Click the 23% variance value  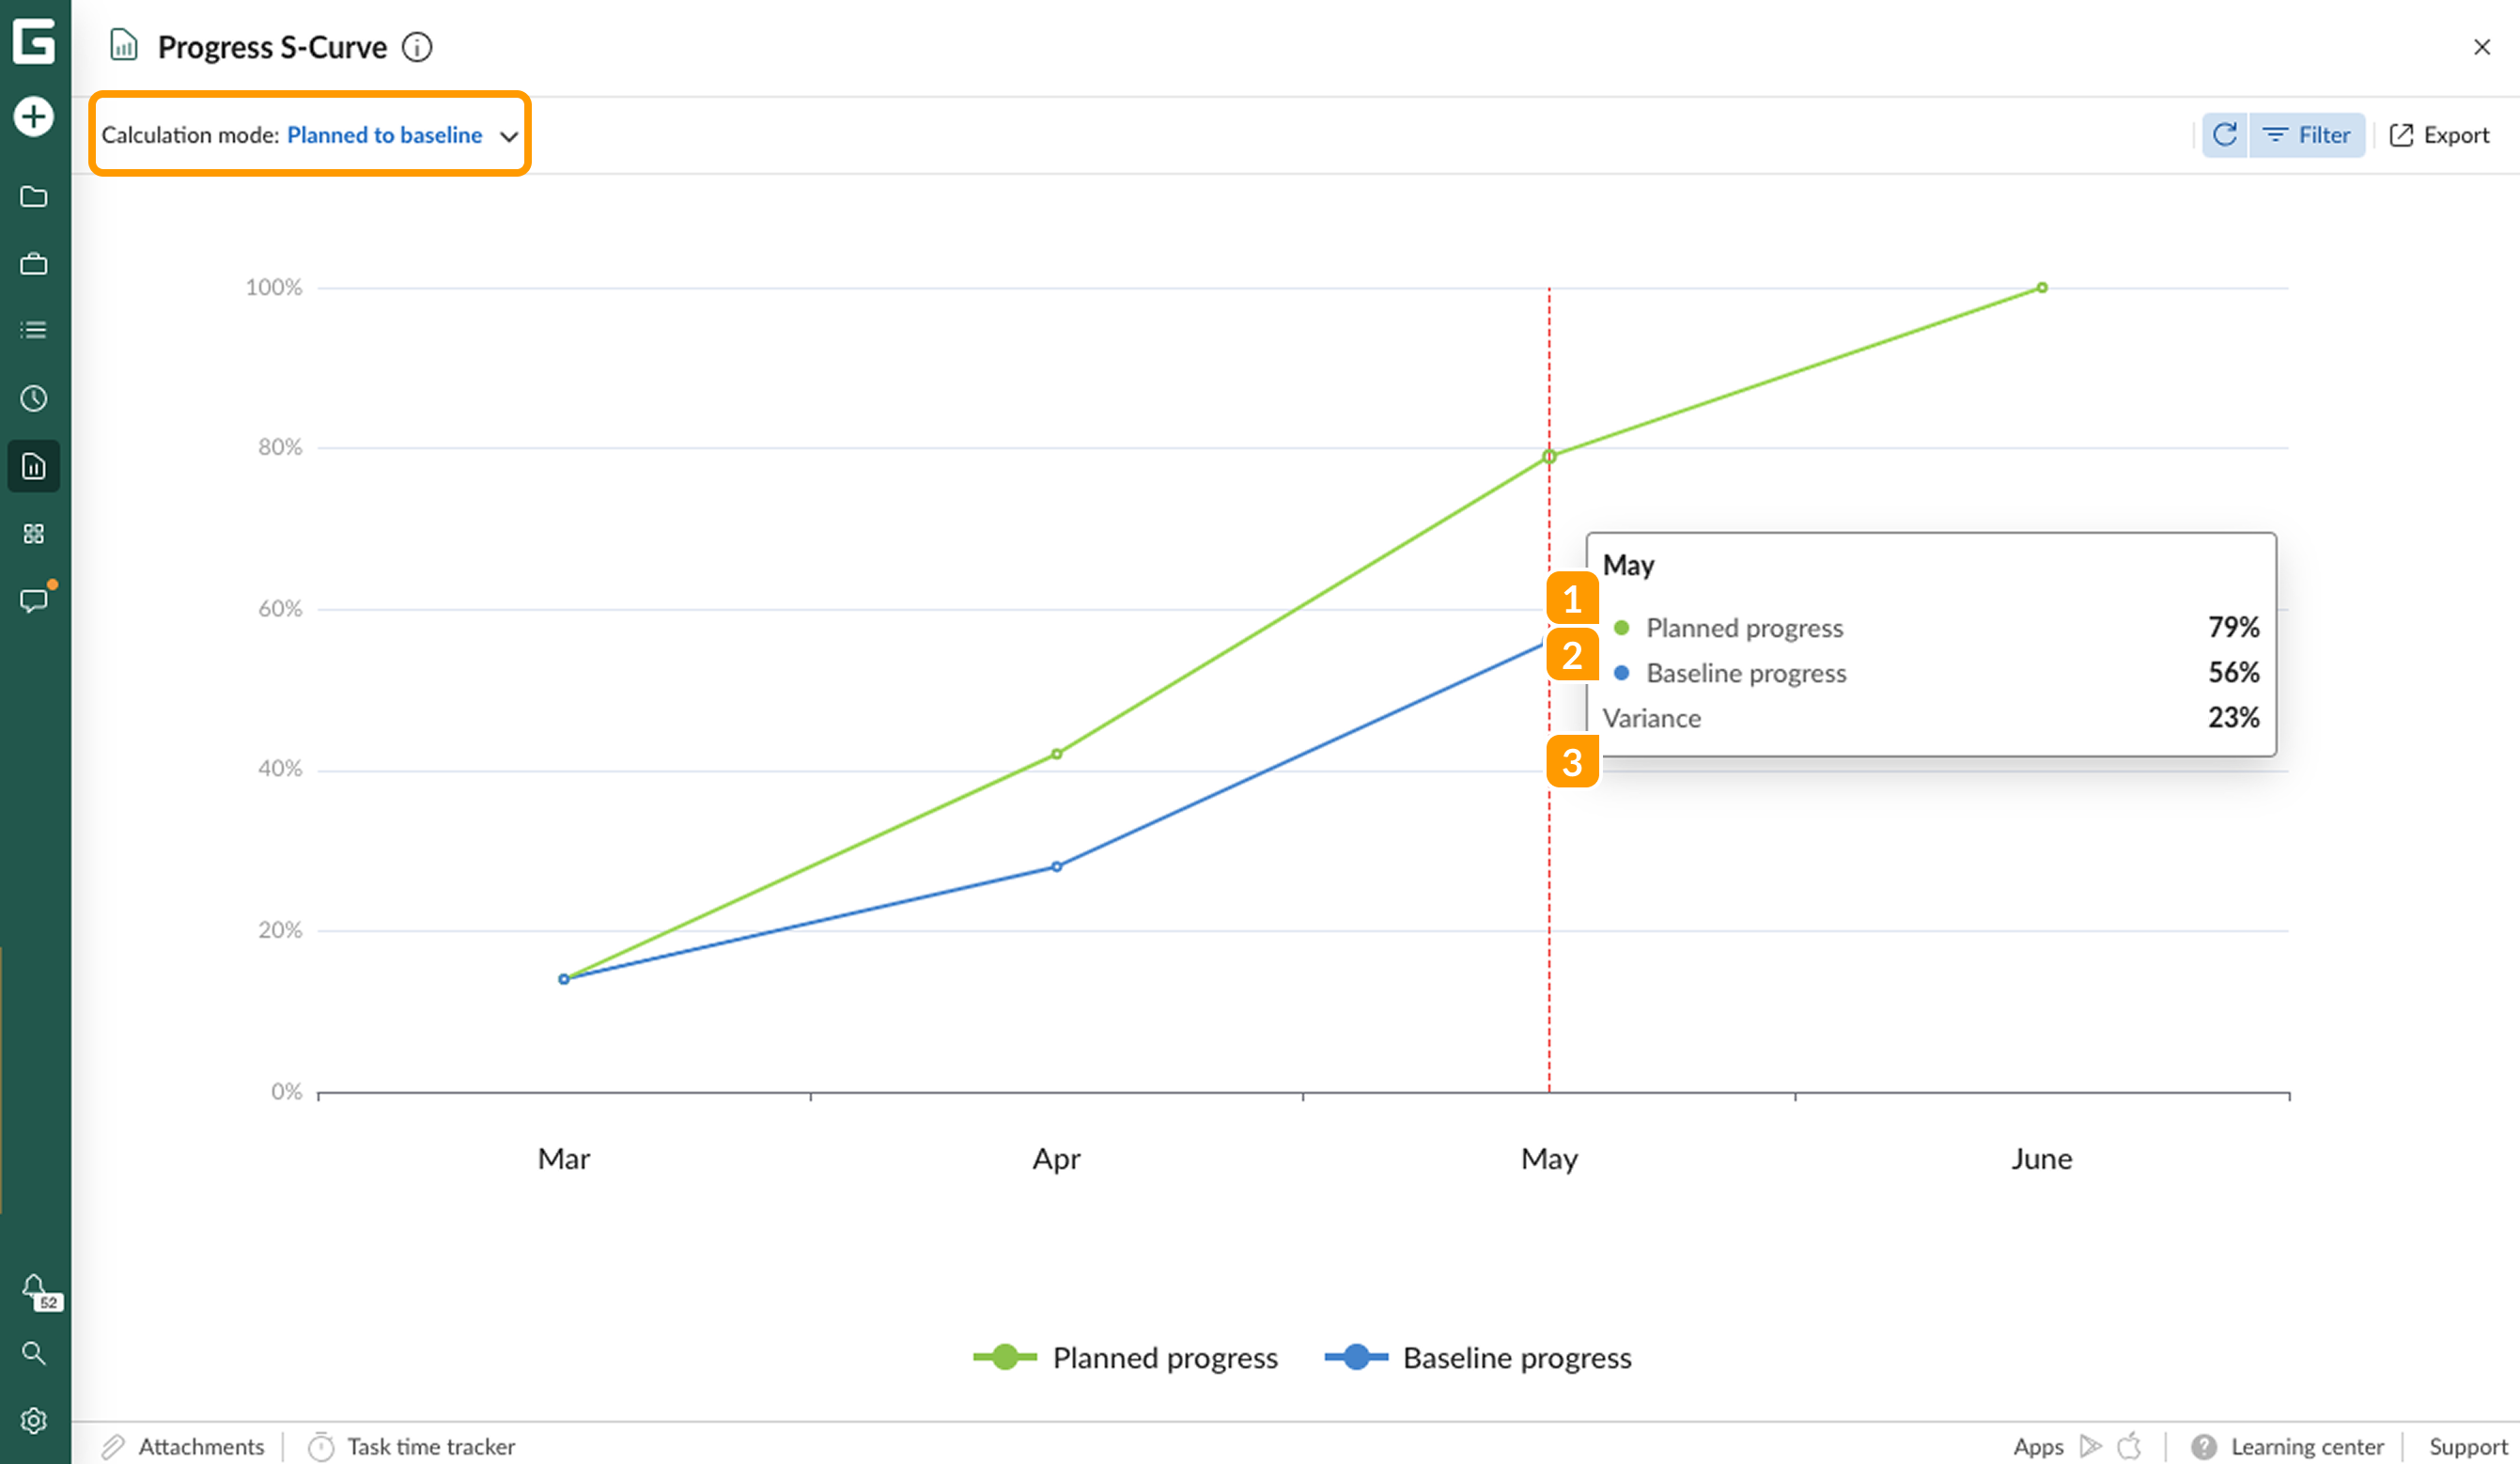pyautogui.click(x=2234, y=717)
